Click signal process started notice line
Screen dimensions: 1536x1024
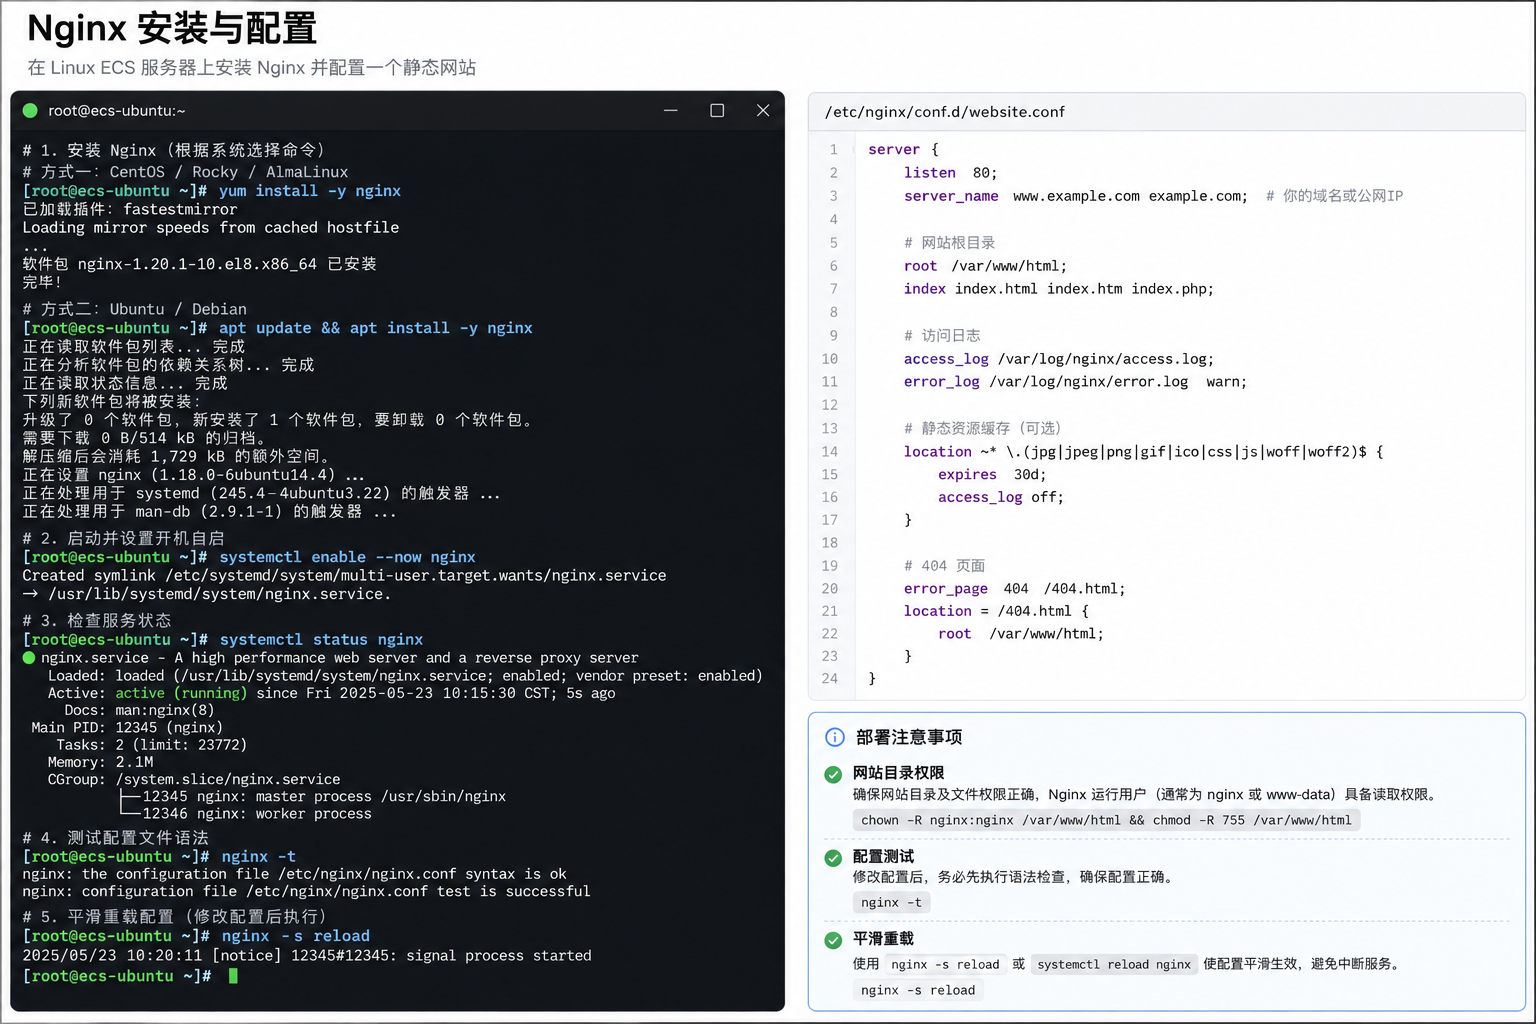307,956
